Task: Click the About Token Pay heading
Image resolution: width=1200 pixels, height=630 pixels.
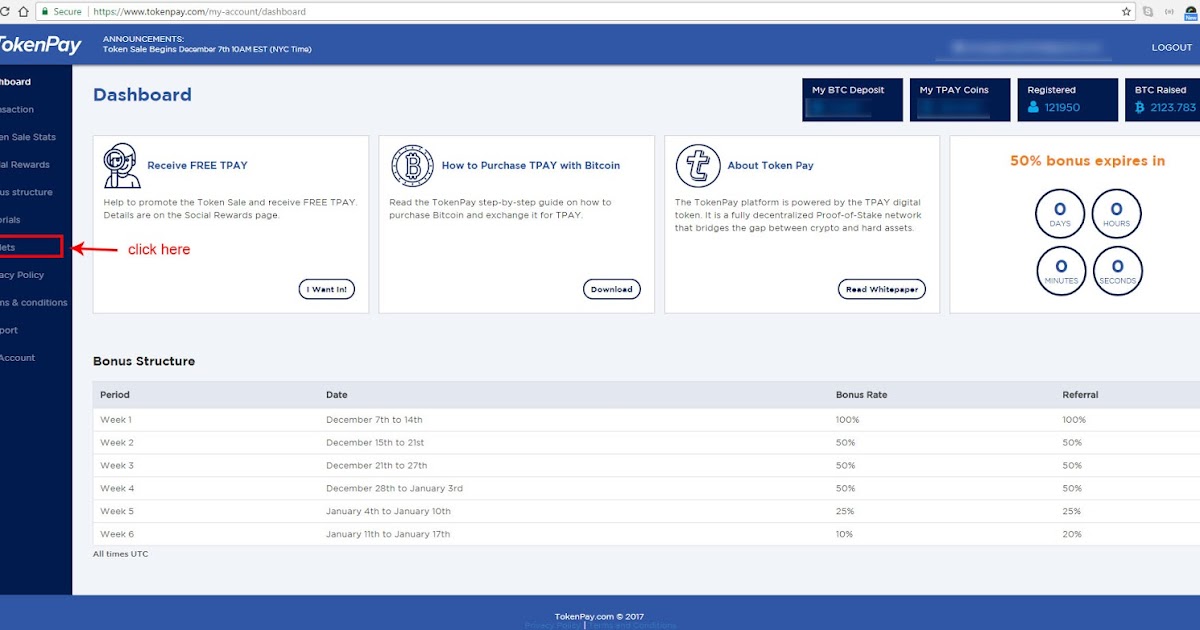Action: pos(771,166)
